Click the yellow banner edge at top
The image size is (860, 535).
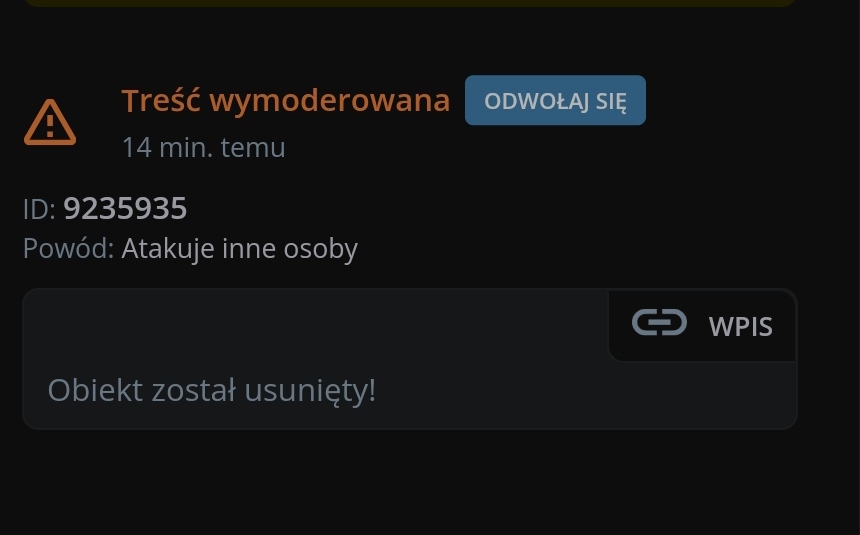[410, 3]
